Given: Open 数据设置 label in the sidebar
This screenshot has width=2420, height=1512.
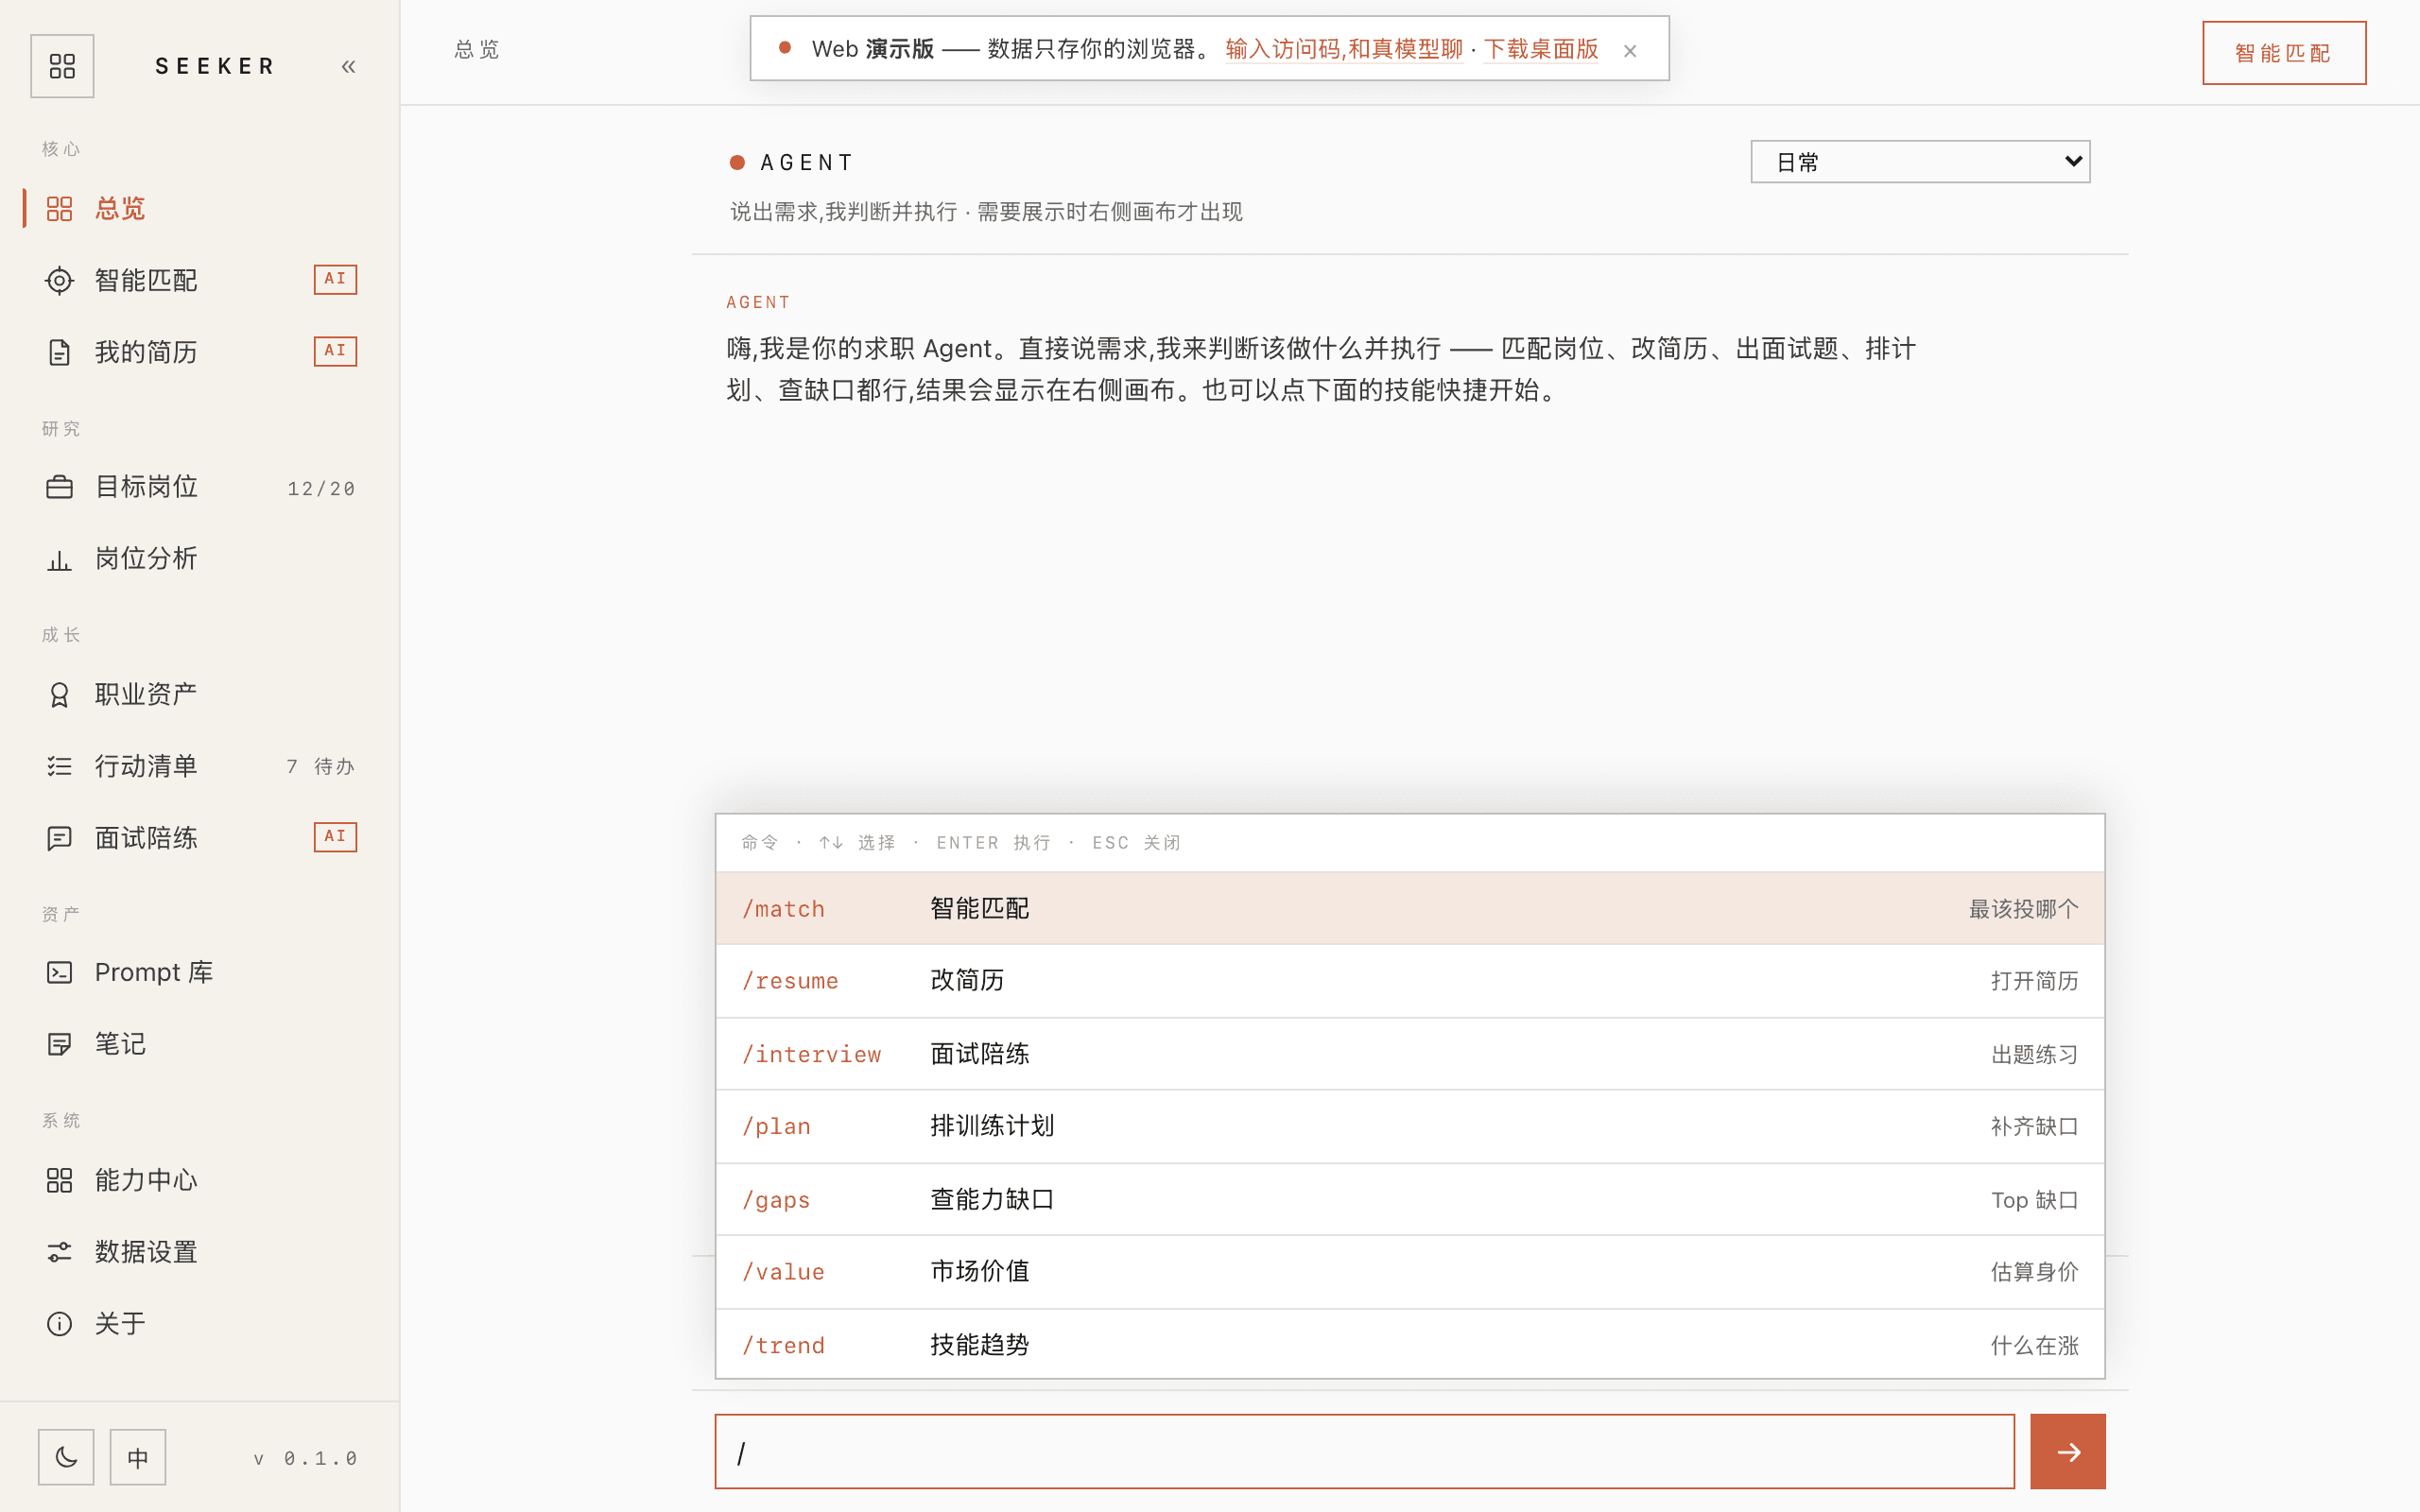Looking at the screenshot, I should [x=146, y=1252].
